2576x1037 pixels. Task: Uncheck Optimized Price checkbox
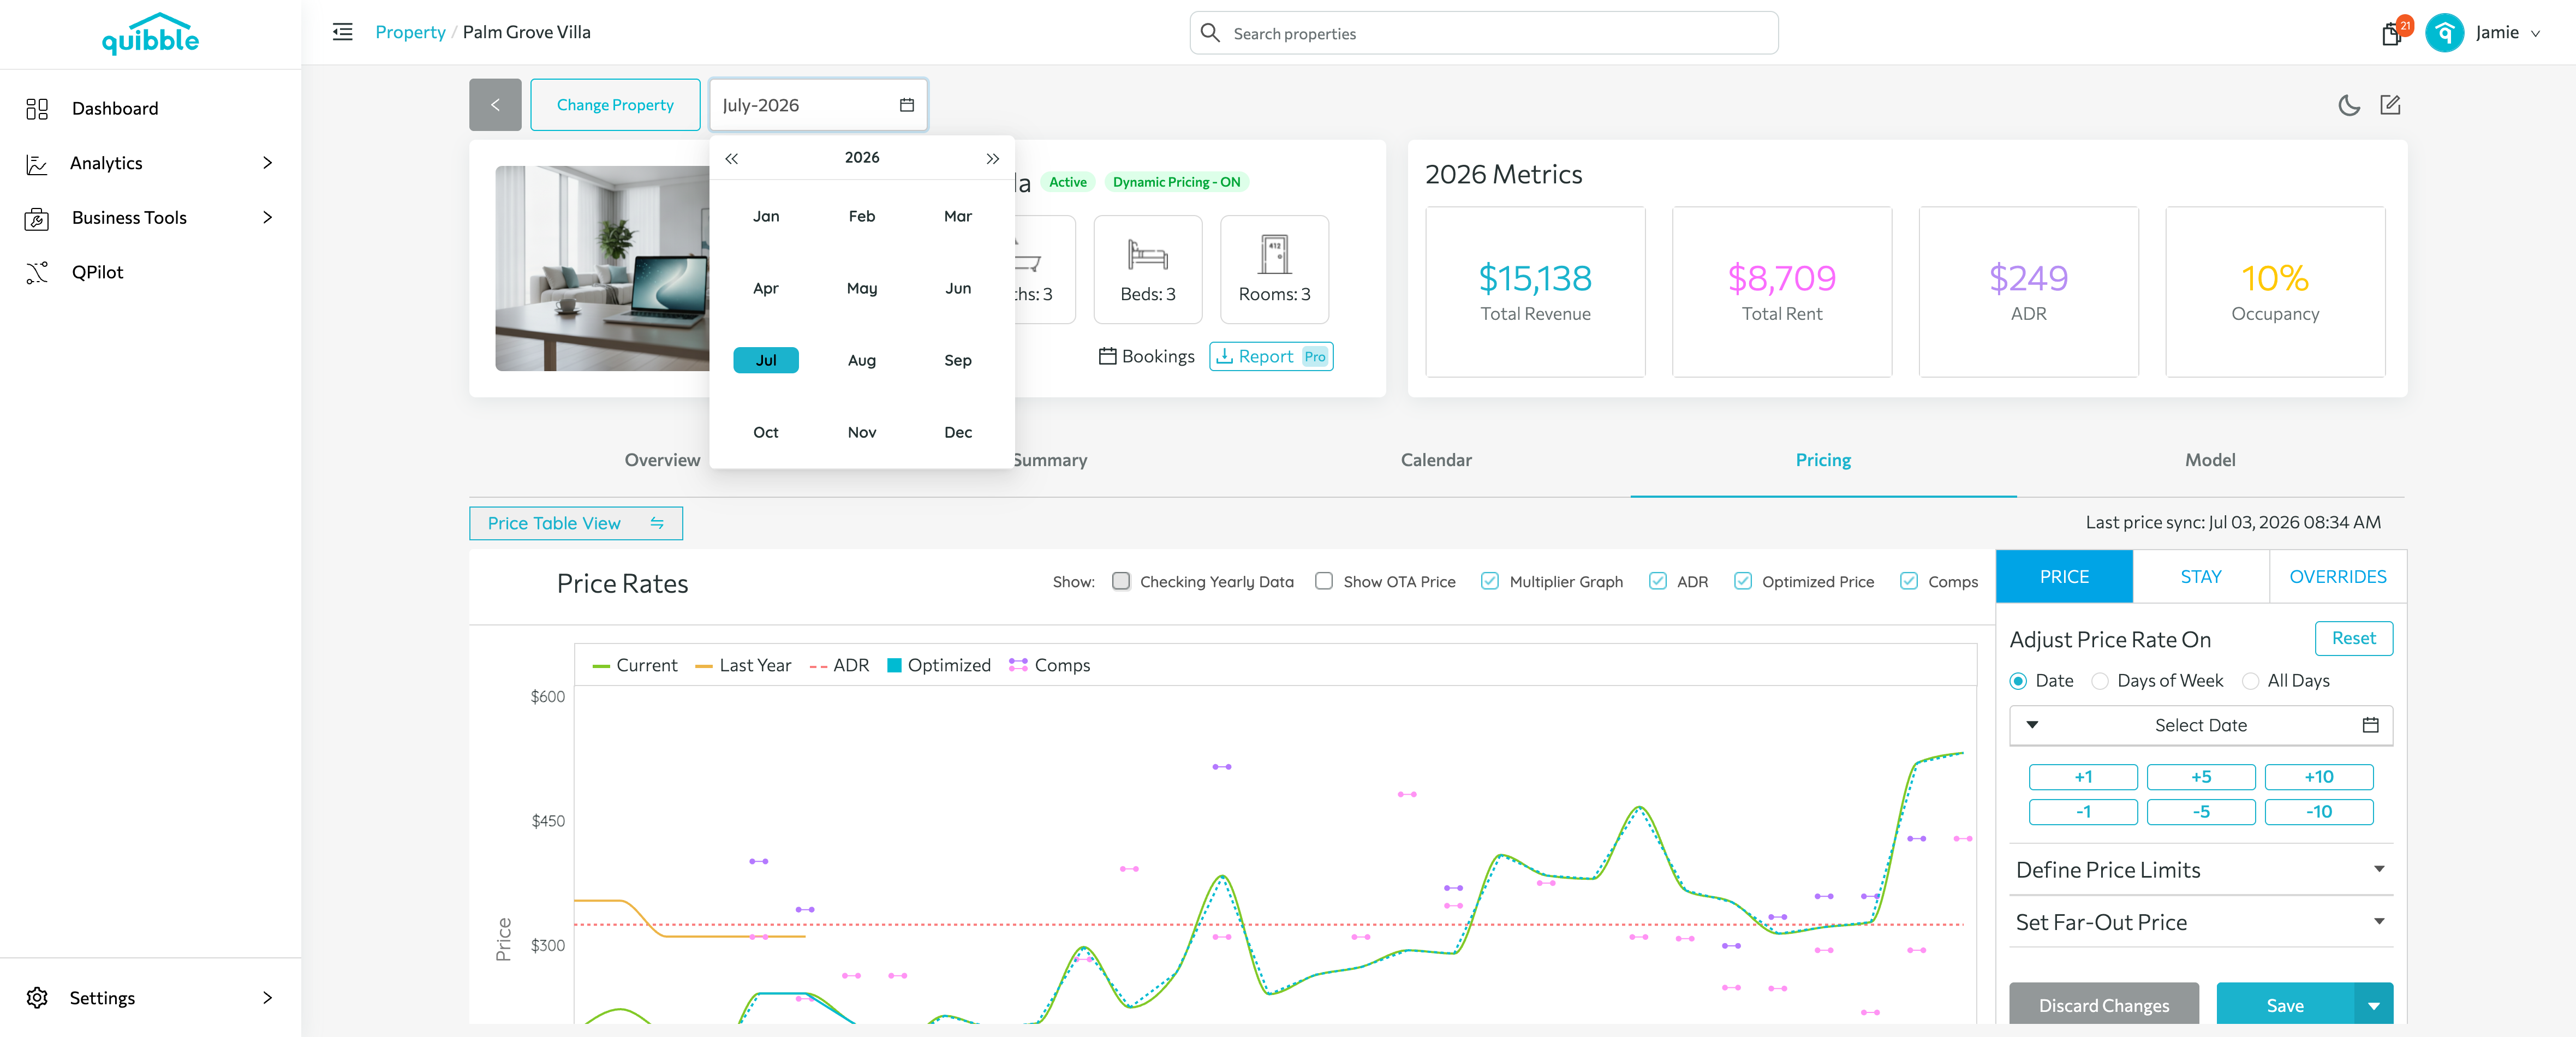1743,581
